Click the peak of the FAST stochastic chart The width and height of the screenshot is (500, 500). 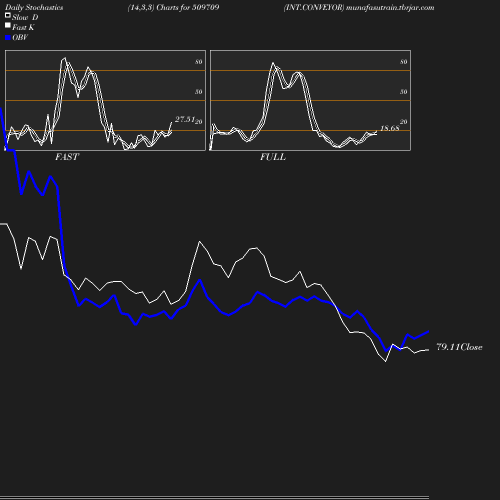(x=65, y=58)
